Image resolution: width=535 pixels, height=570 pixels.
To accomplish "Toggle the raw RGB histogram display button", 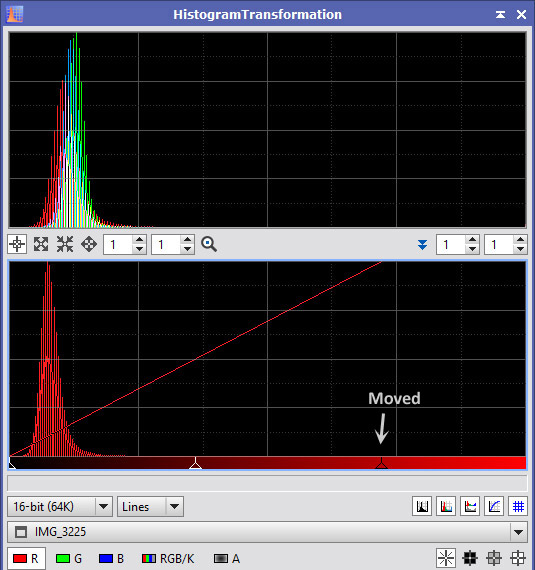I will click(446, 506).
